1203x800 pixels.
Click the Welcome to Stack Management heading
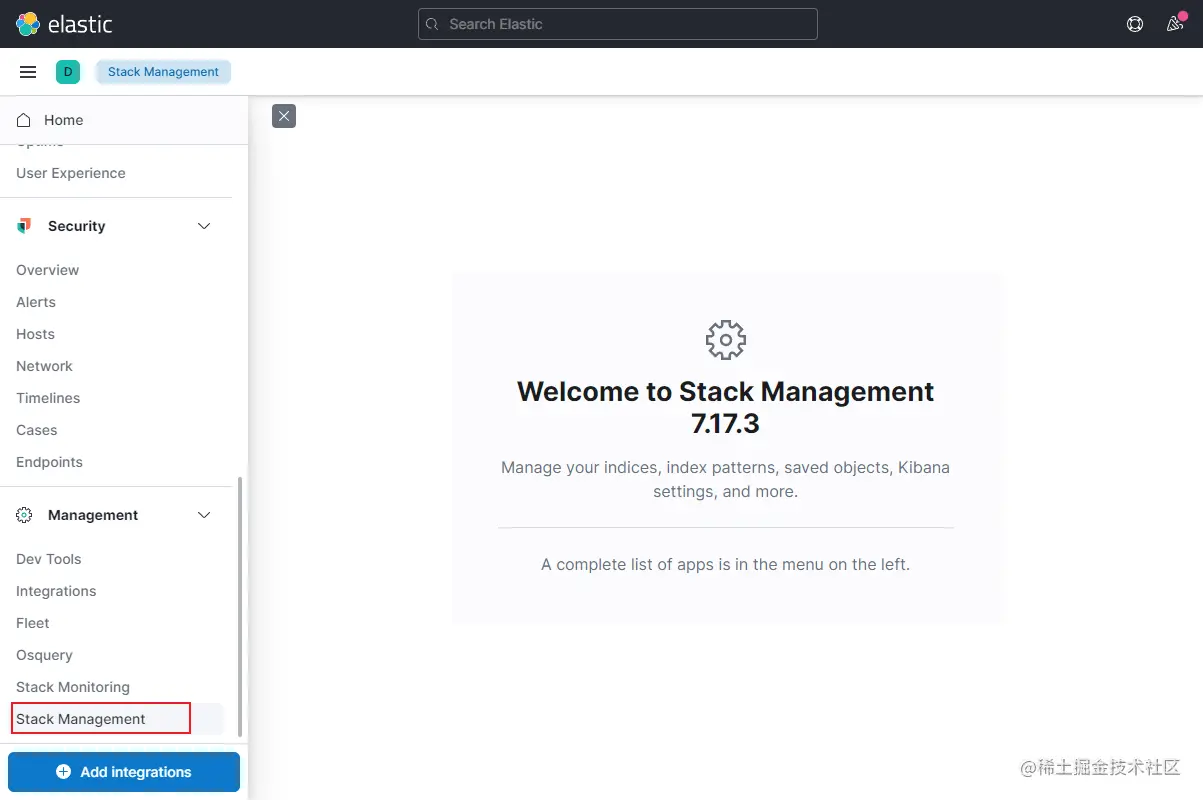[726, 407]
